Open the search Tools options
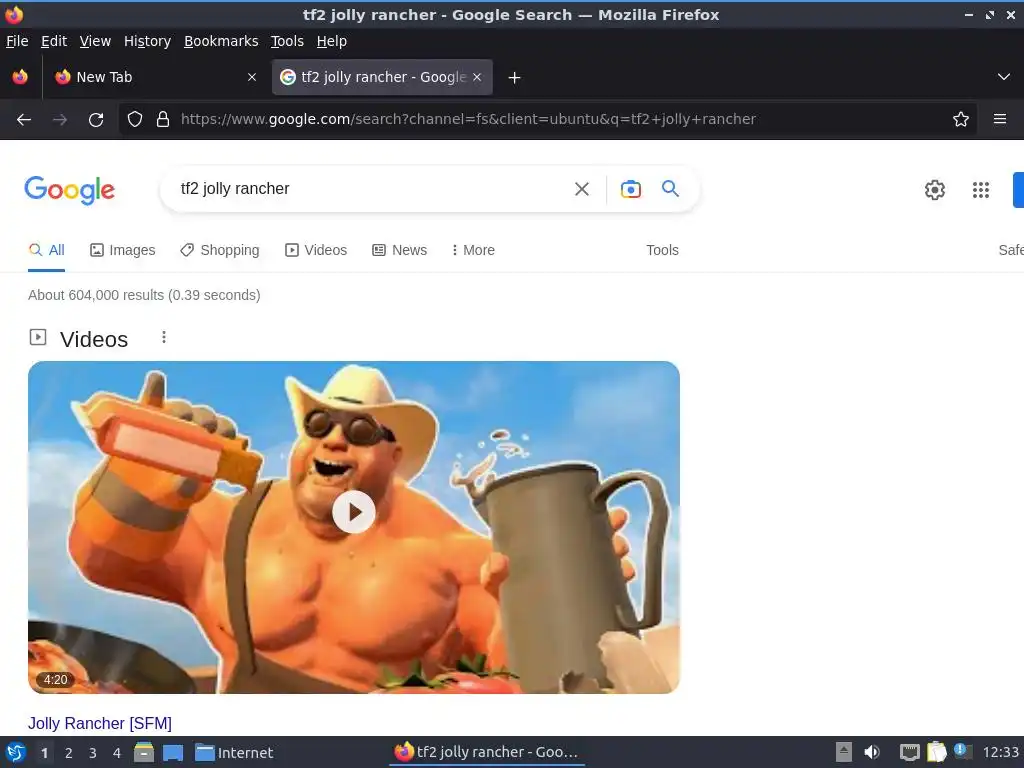 (x=662, y=250)
